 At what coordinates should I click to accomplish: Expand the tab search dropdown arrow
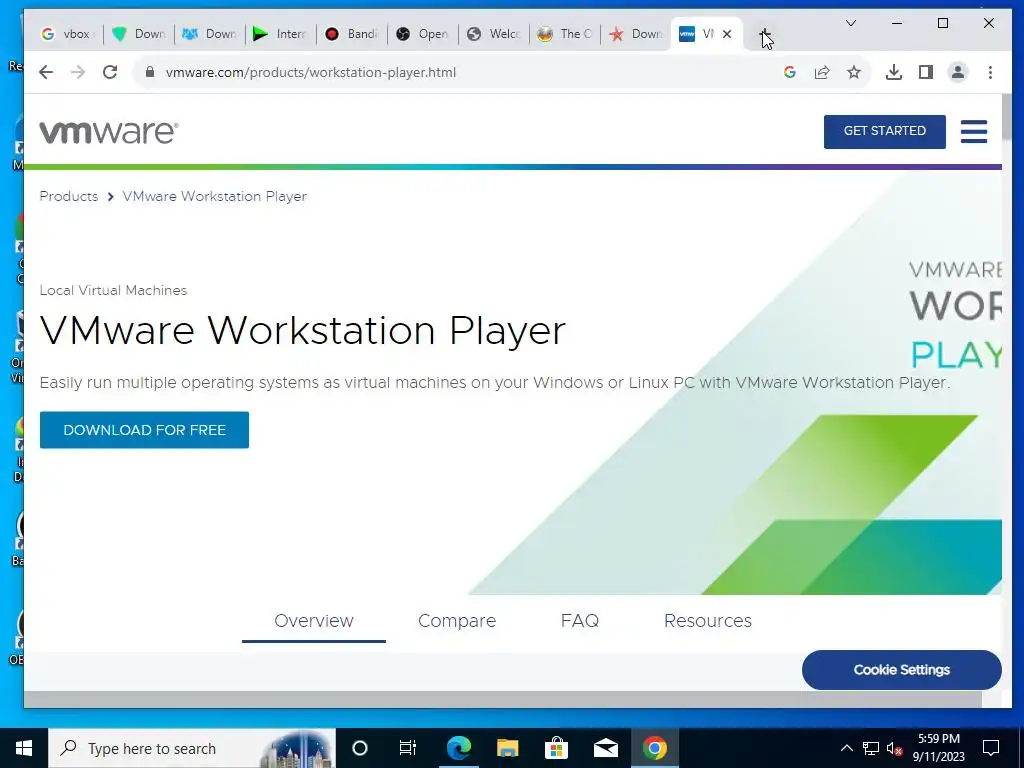[850, 23]
